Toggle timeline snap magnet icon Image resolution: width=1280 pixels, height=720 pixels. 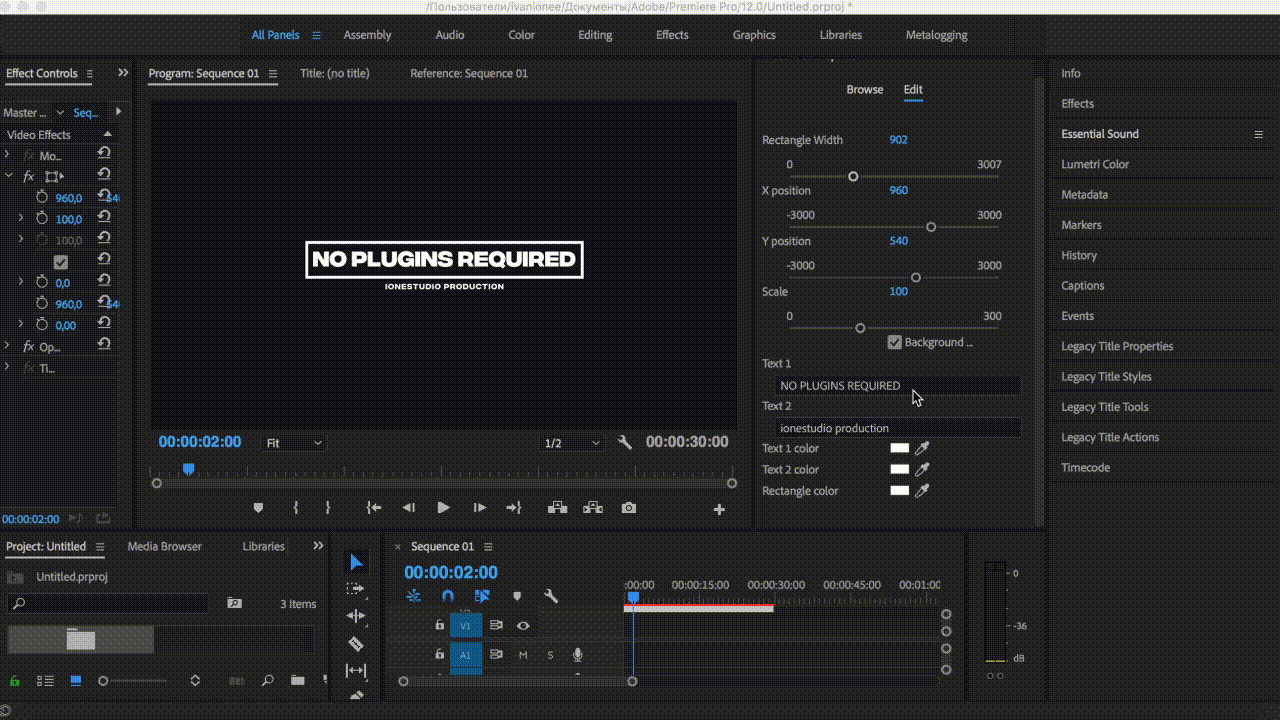[448, 596]
